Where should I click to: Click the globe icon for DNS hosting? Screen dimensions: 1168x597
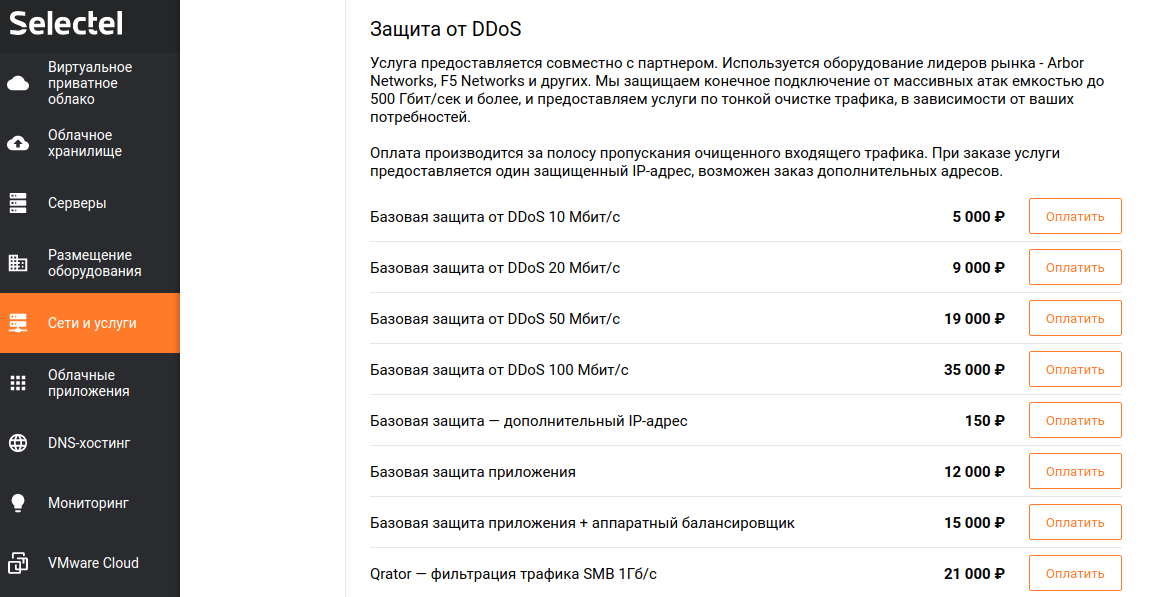[x=18, y=443]
